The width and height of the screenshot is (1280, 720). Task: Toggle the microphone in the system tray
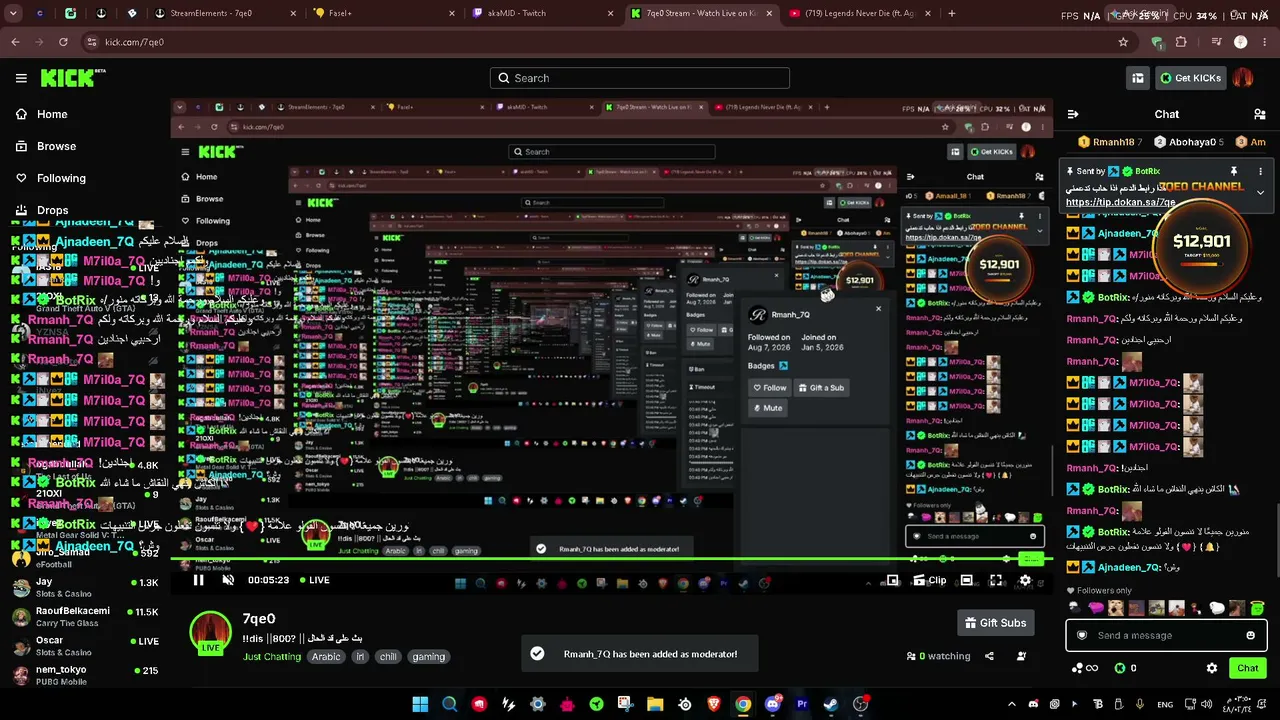pos(1139,704)
